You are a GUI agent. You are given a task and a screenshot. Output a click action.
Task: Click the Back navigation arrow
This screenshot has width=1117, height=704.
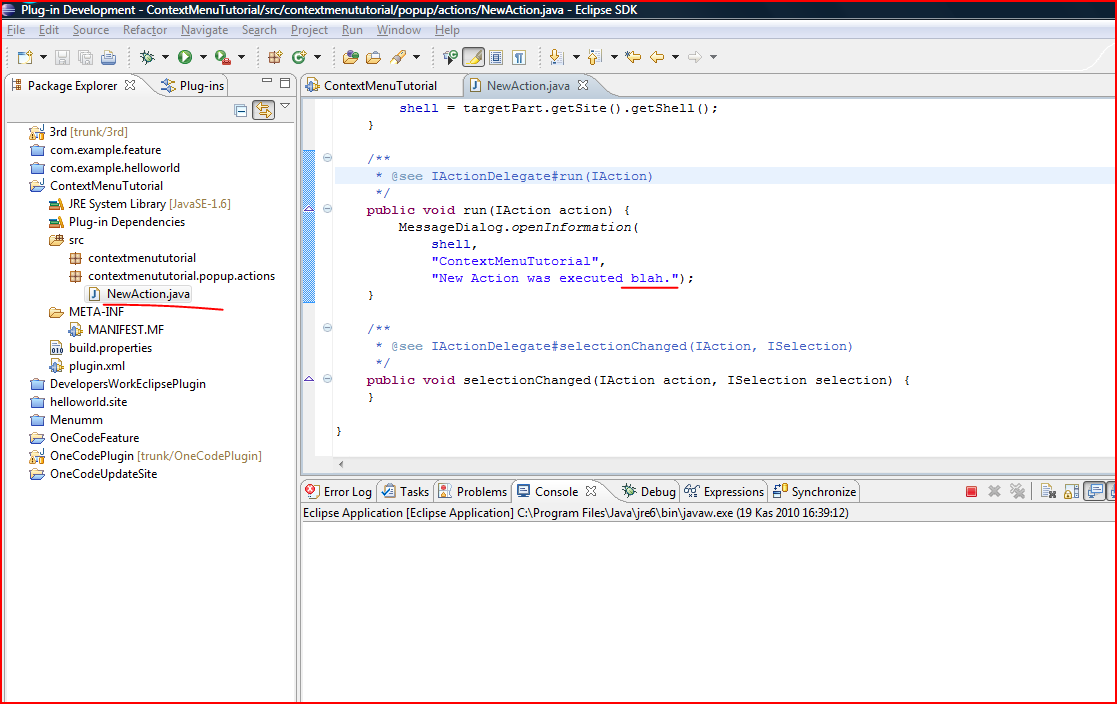pos(657,57)
